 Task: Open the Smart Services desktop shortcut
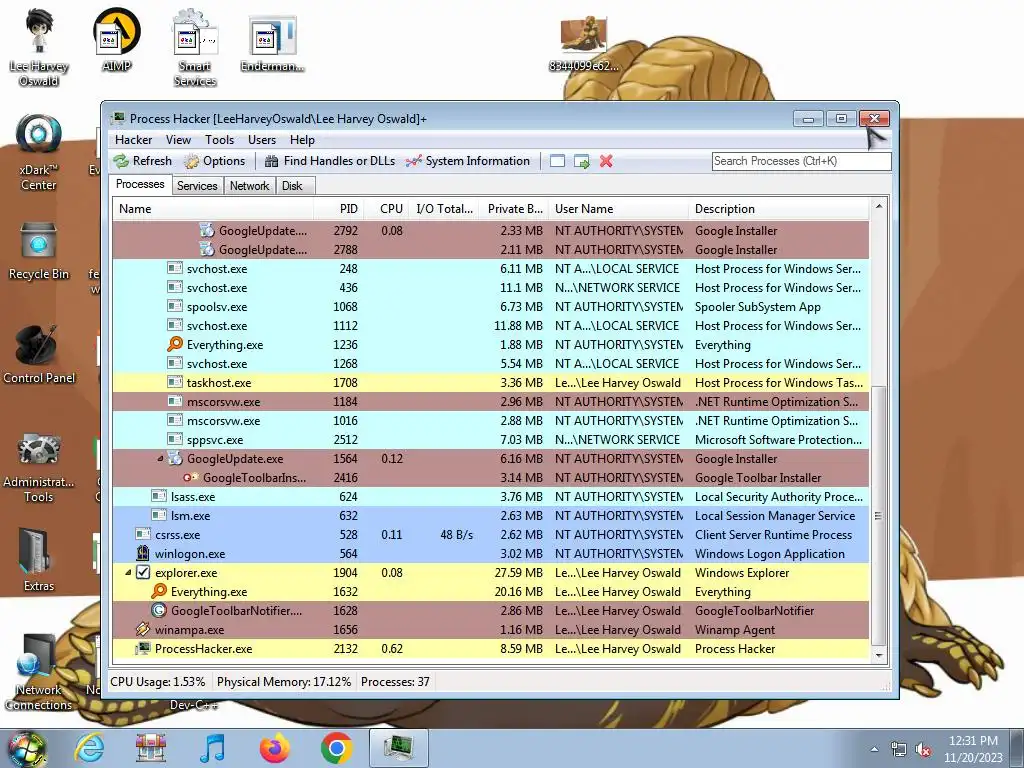[x=195, y=47]
